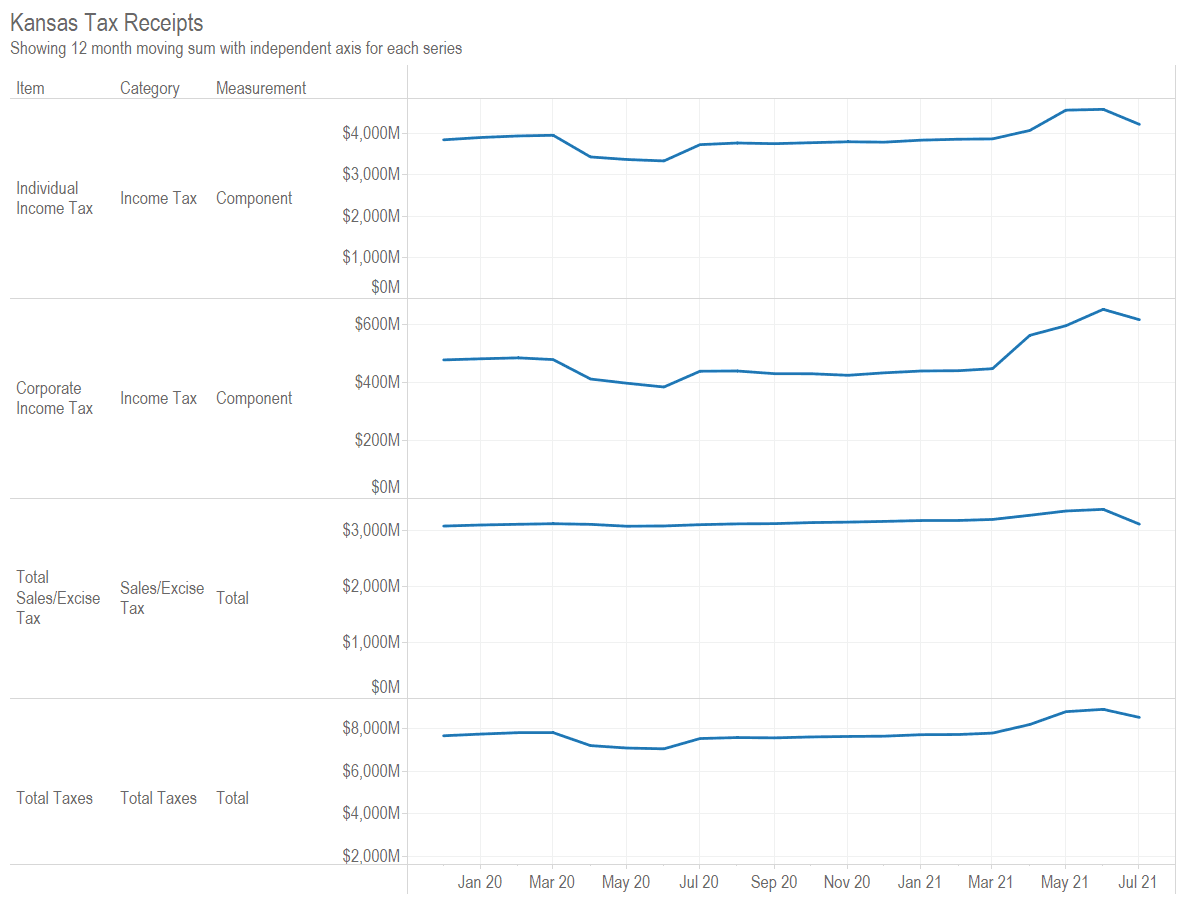This screenshot has width=1181, height=901.
Task: Click the 'Total Taxes' item label in first column
Action: coord(54,798)
